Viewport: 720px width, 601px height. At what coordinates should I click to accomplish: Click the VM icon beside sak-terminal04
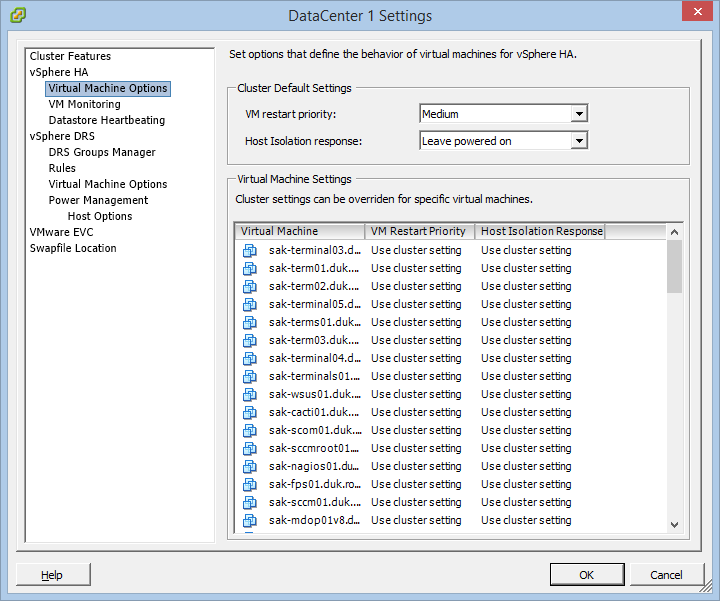249,359
